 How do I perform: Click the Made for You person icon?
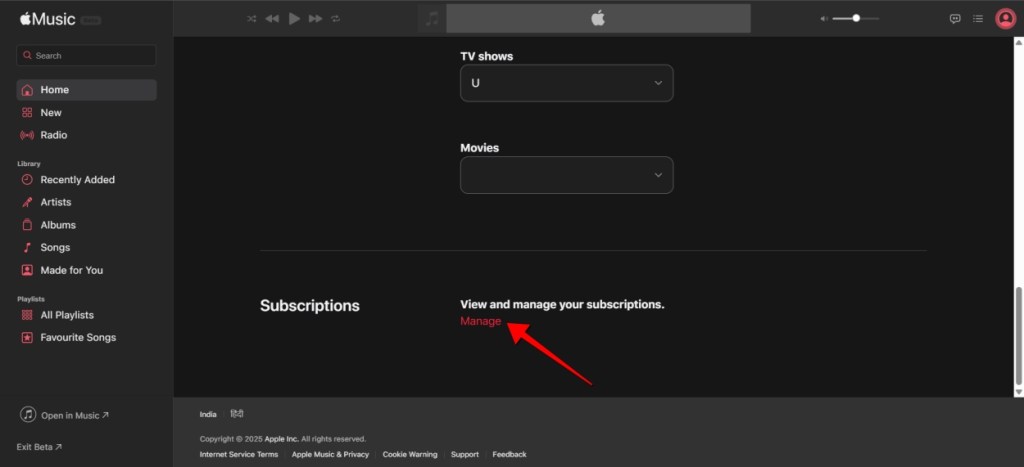pos(27,270)
